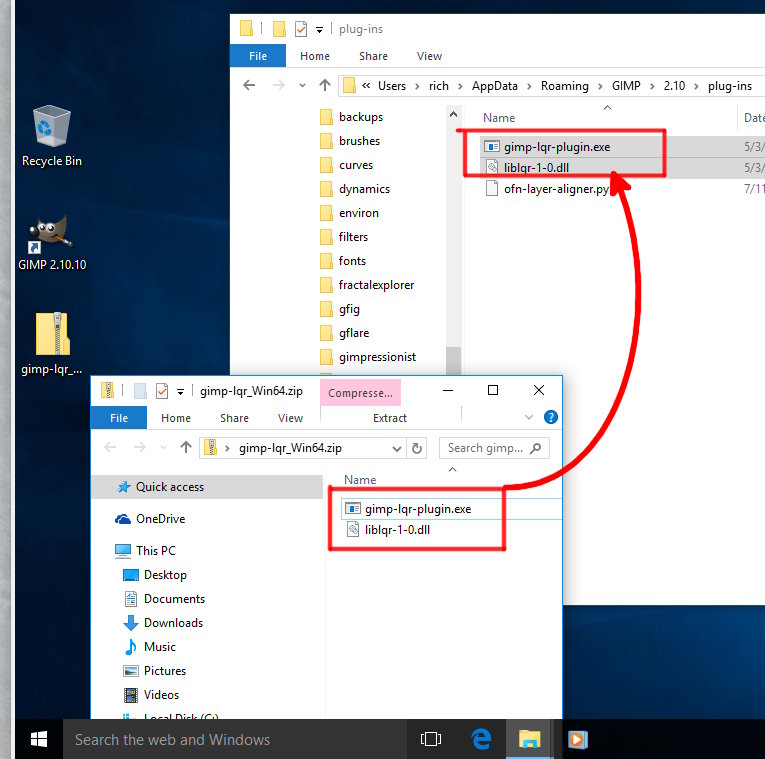Viewport: 765px width, 759px height.
Task: Open recent locations dropdown in plug-ins window
Action: [302, 86]
